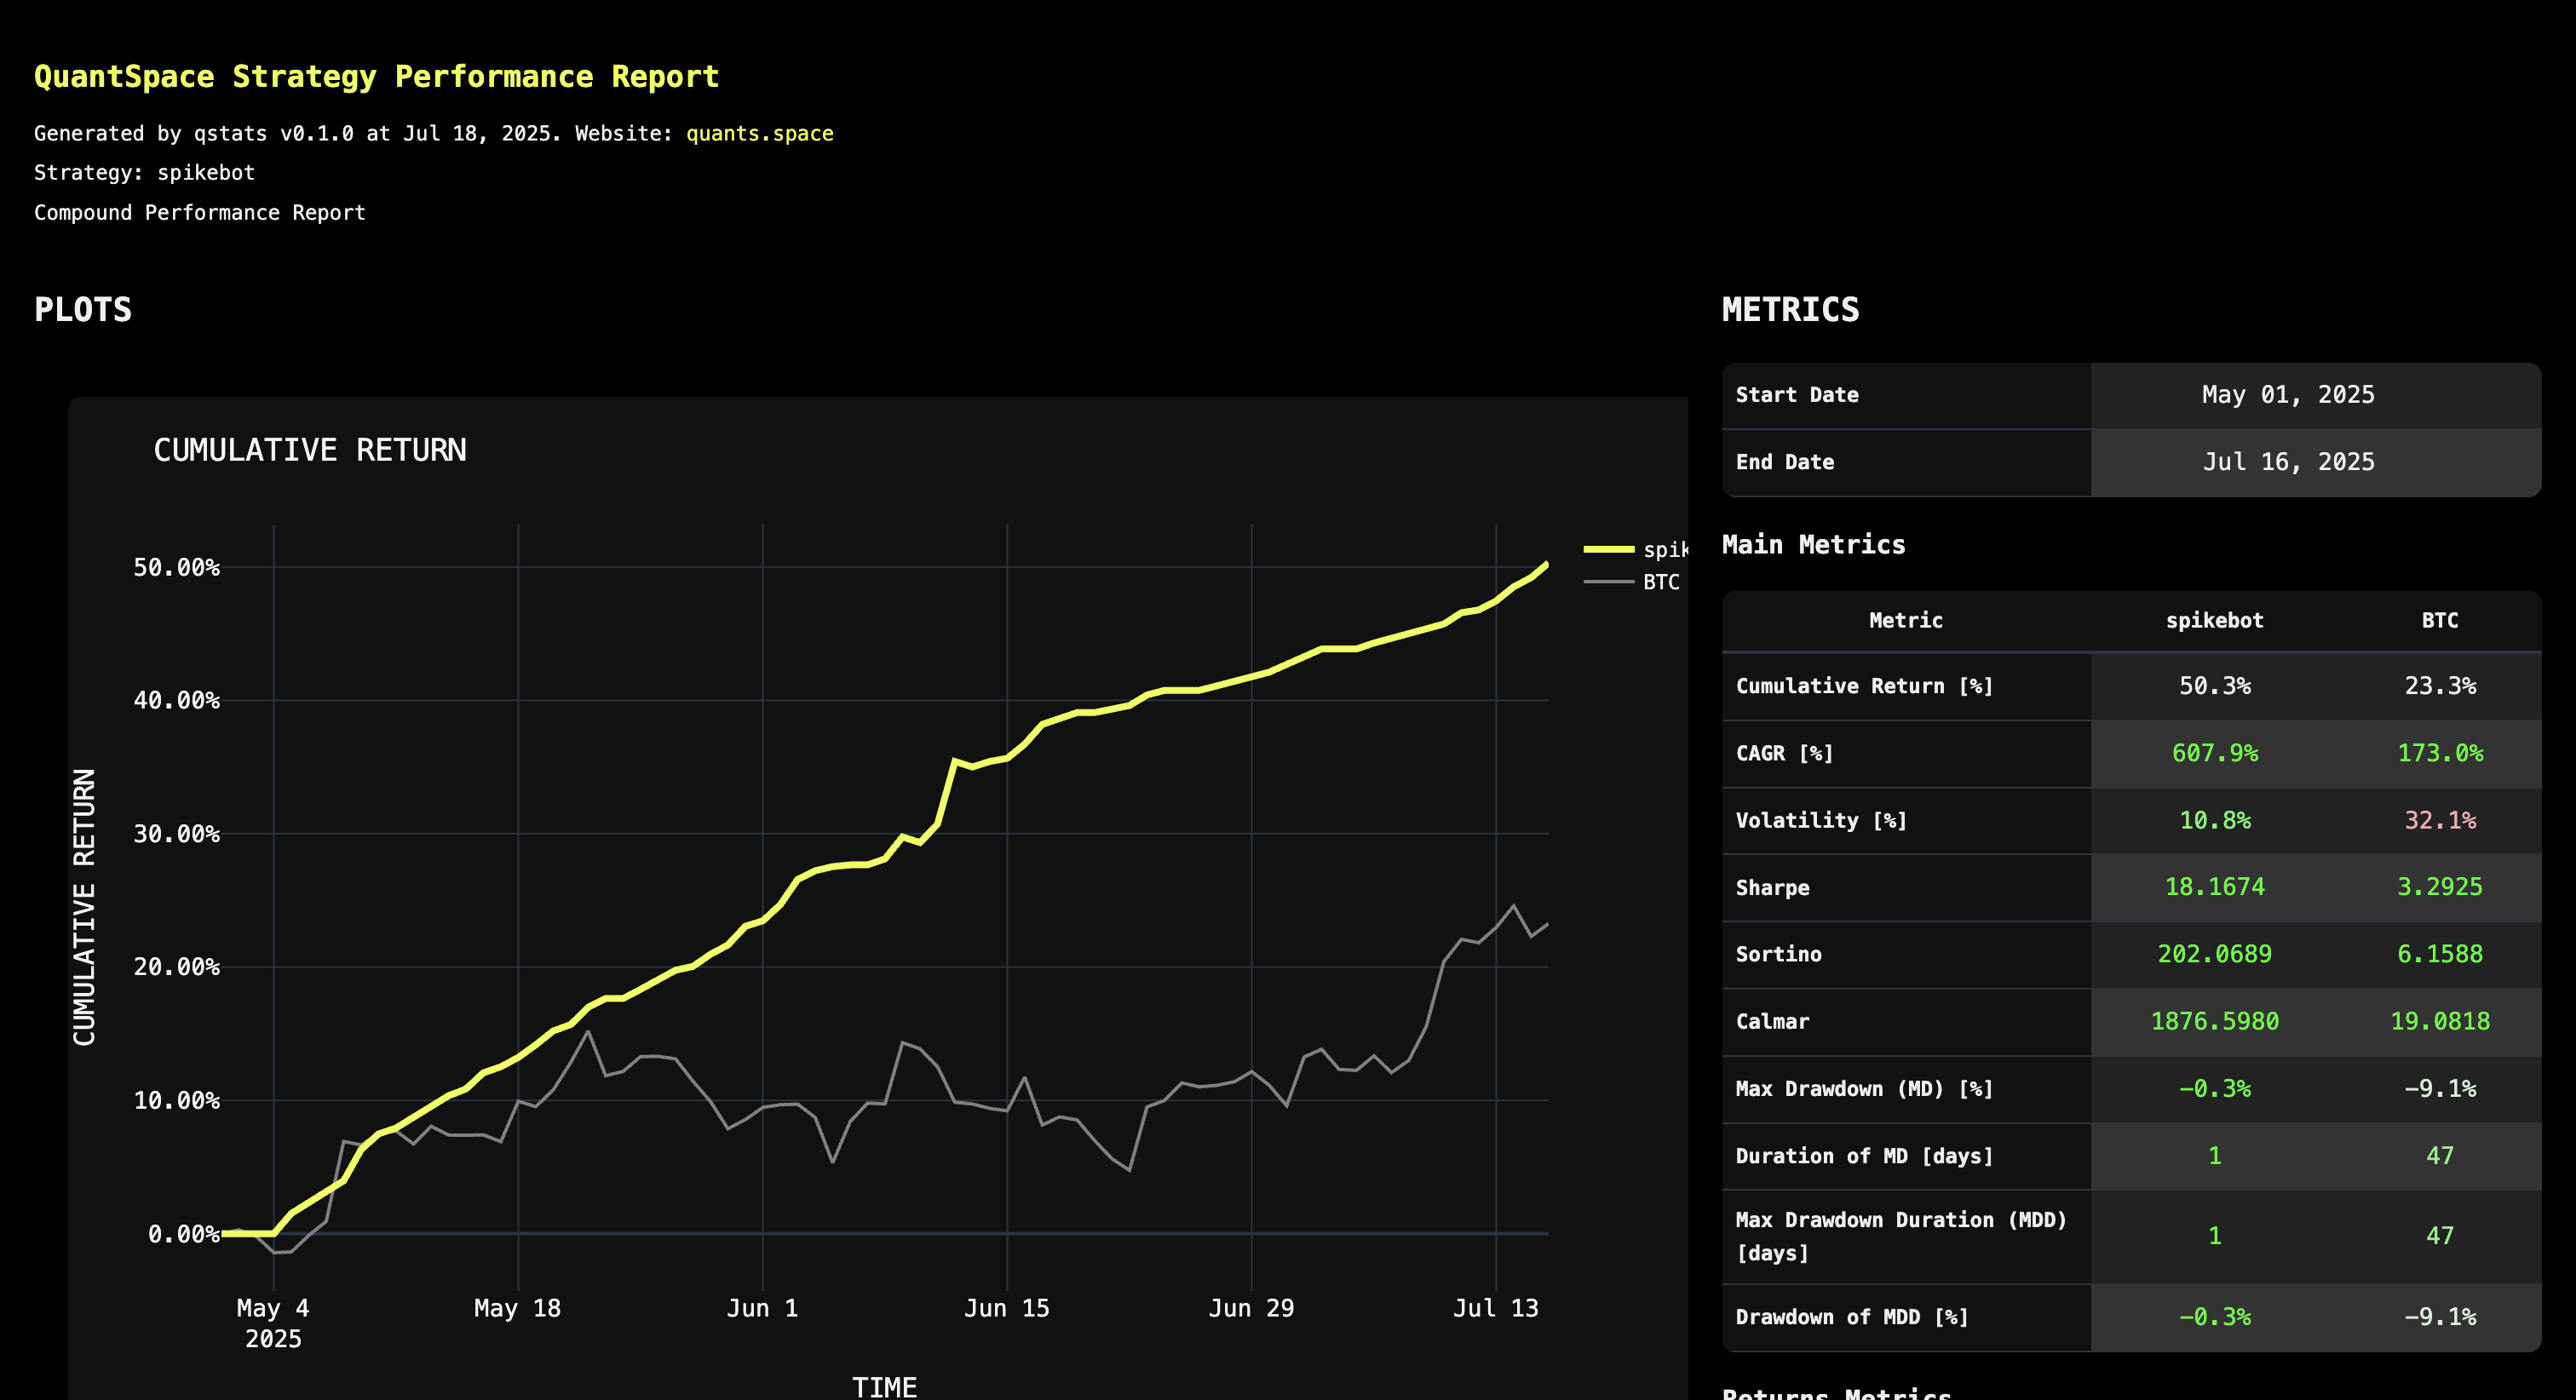Click the BTC column header
This screenshot has height=1400, width=2576.
[x=2440, y=620]
